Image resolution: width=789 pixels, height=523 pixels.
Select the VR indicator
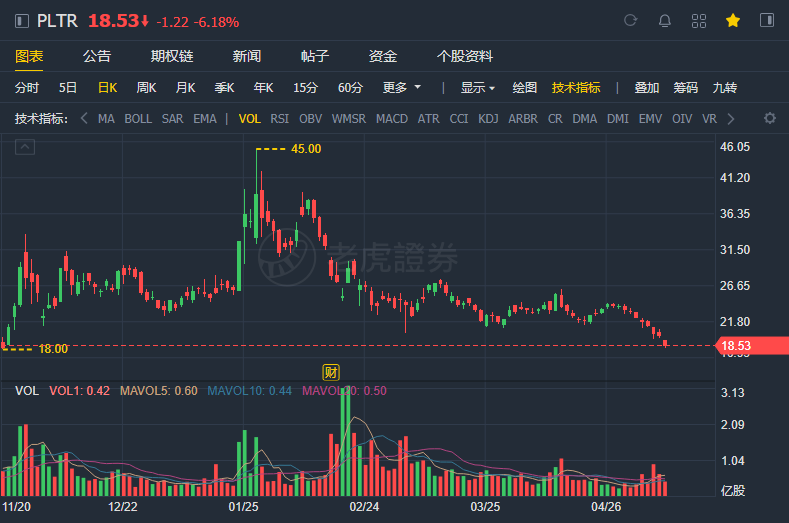709,119
